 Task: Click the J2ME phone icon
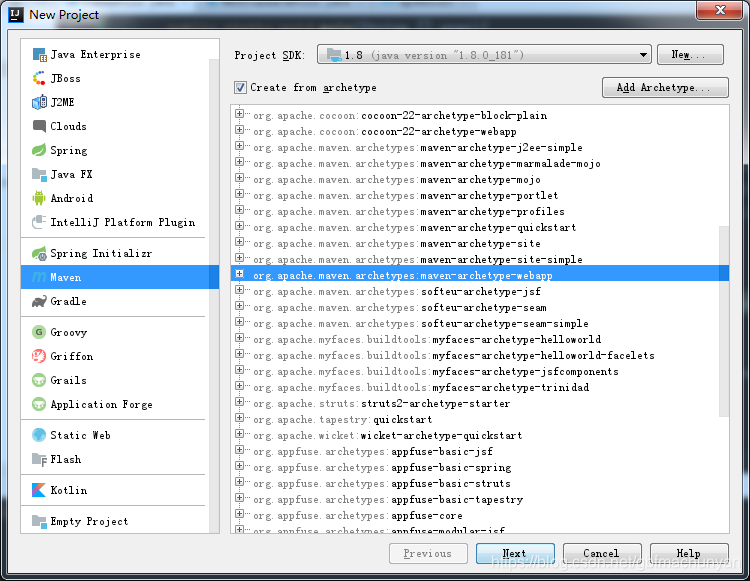pos(39,102)
